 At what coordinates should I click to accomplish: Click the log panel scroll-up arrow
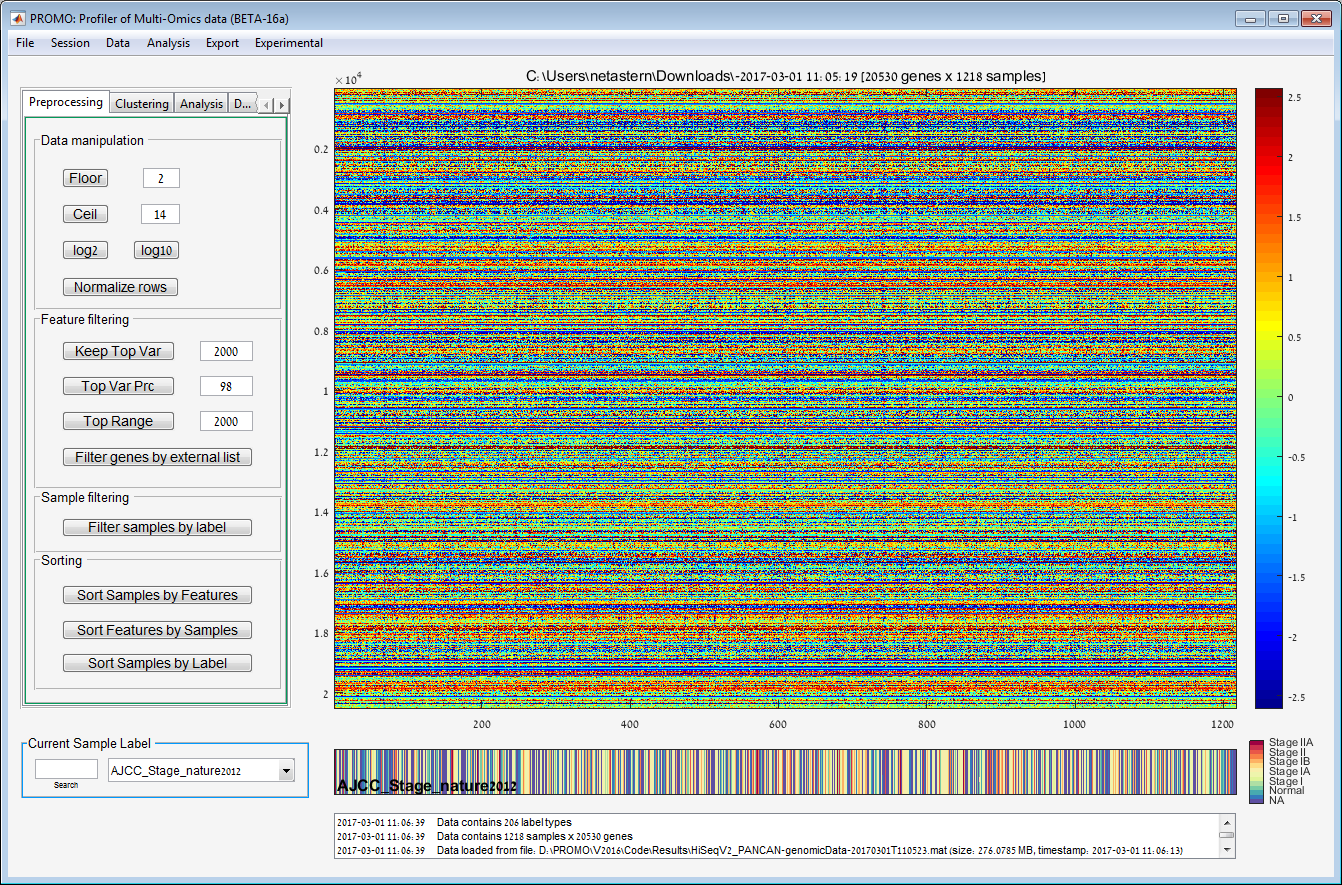(x=1226, y=821)
